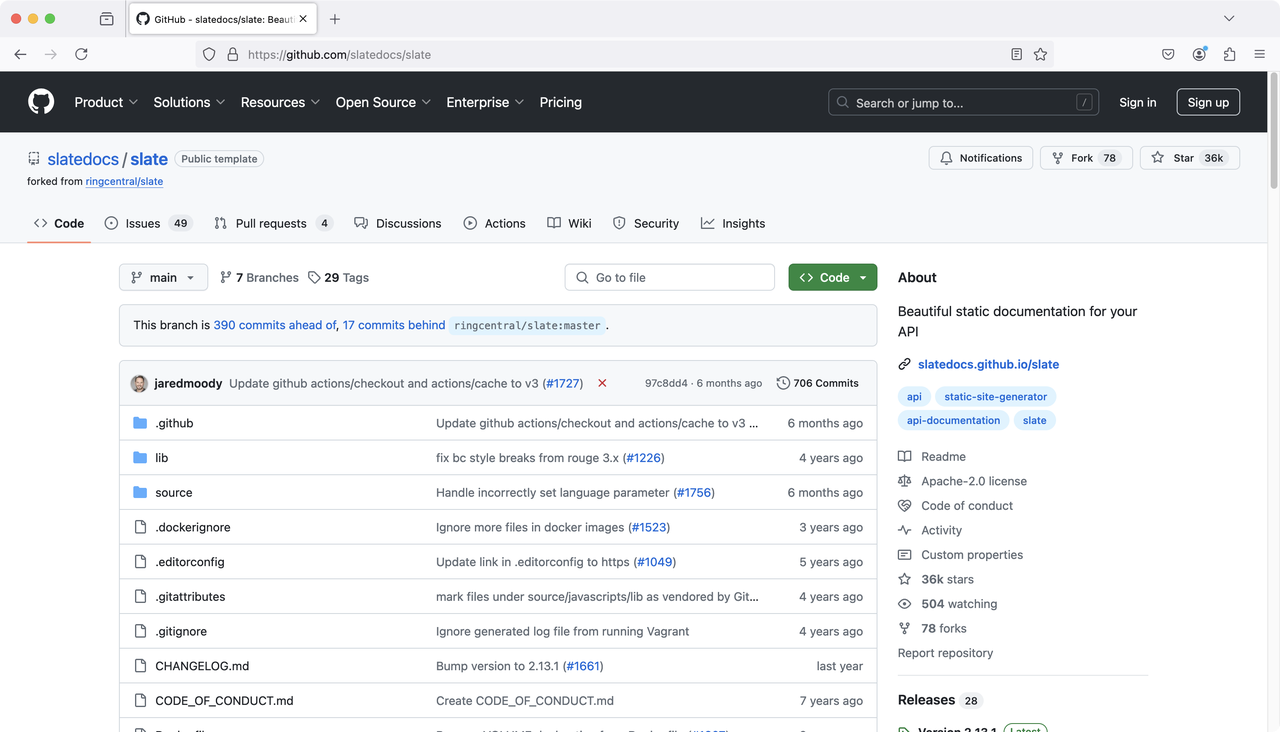Click the Sign up button
This screenshot has height=732, width=1280.
[x=1208, y=102]
